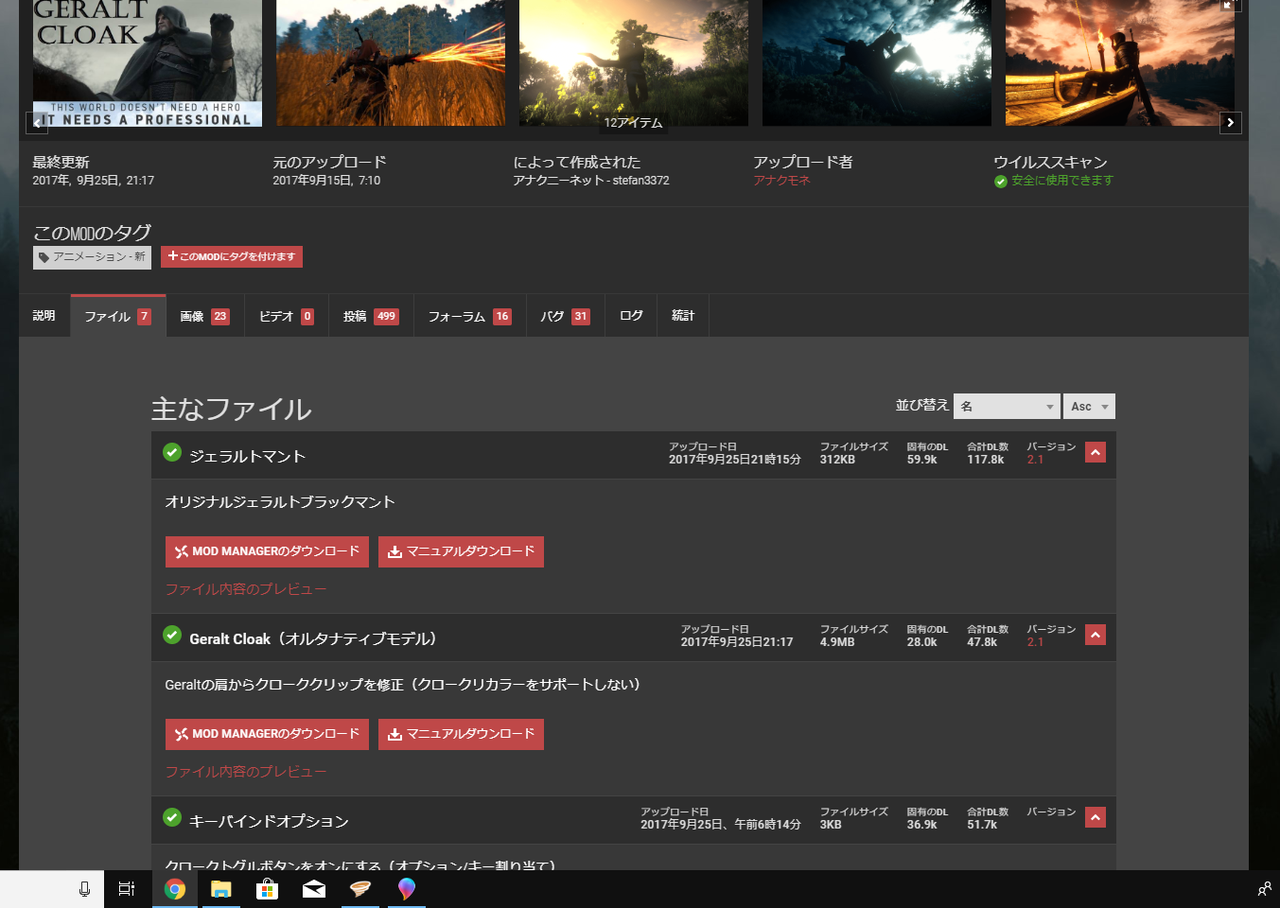Click the fullscreen expand icon in gallery
Image resolution: width=1280 pixels, height=908 pixels.
tap(1230, 5)
